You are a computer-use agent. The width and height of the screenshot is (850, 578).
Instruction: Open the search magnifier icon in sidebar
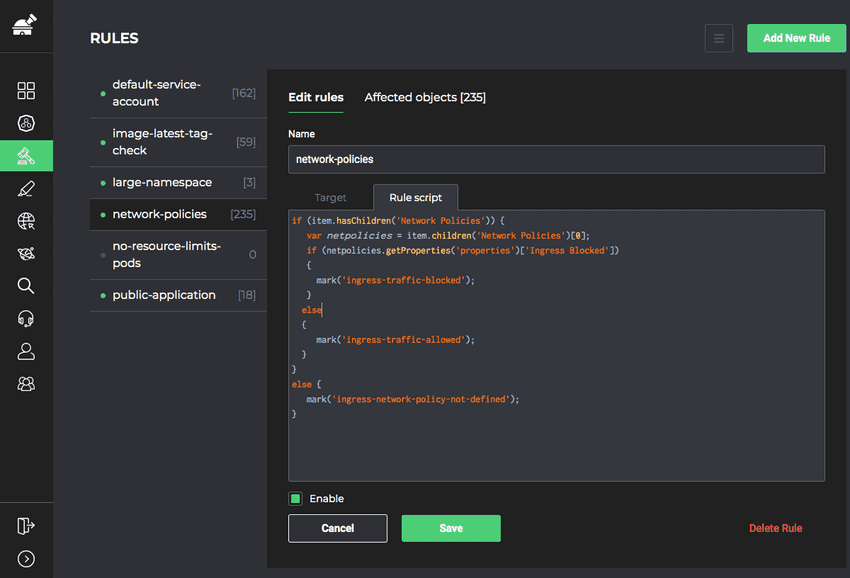click(x=26, y=286)
